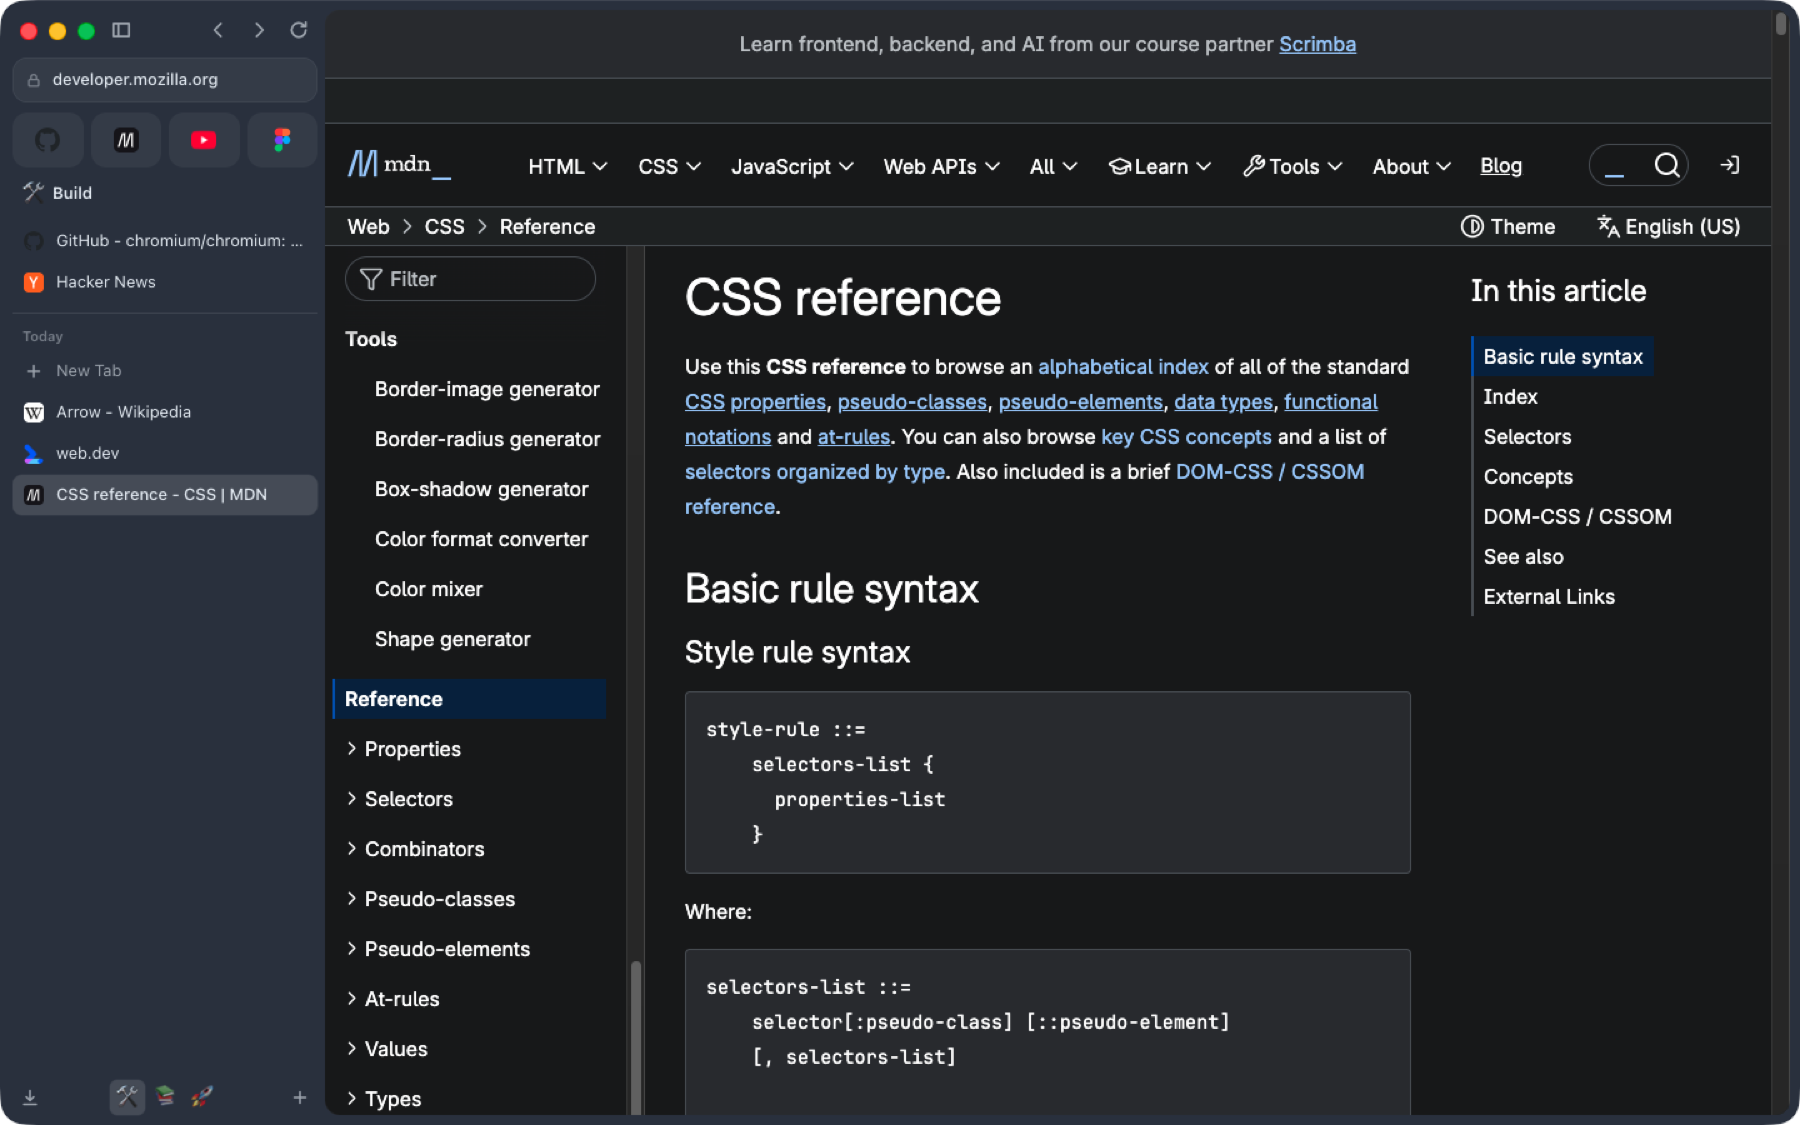Expand the Web APIs navigation menu
Viewport: 1800px width, 1125px height.
click(941, 167)
